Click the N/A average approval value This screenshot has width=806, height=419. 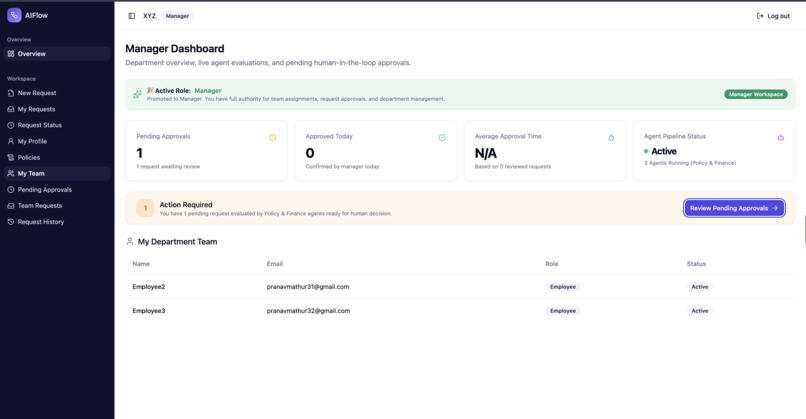(x=485, y=153)
